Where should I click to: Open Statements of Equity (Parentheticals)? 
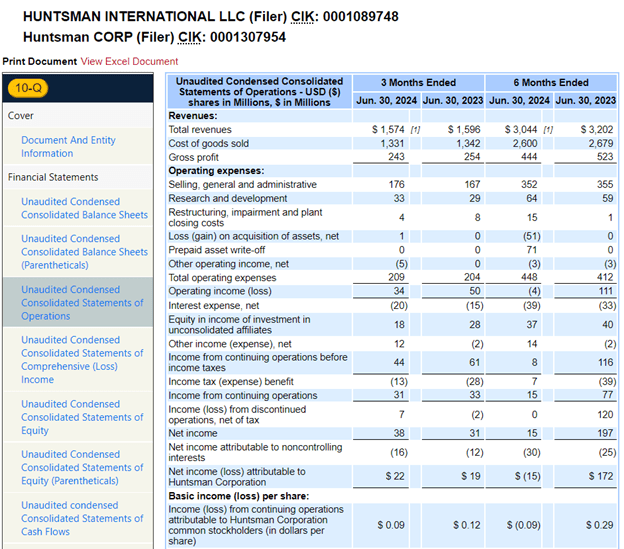pyautogui.click(x=84, y=467)
